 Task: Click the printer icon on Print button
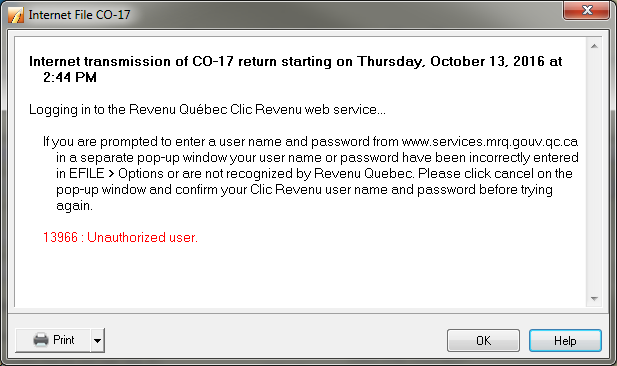41,340
